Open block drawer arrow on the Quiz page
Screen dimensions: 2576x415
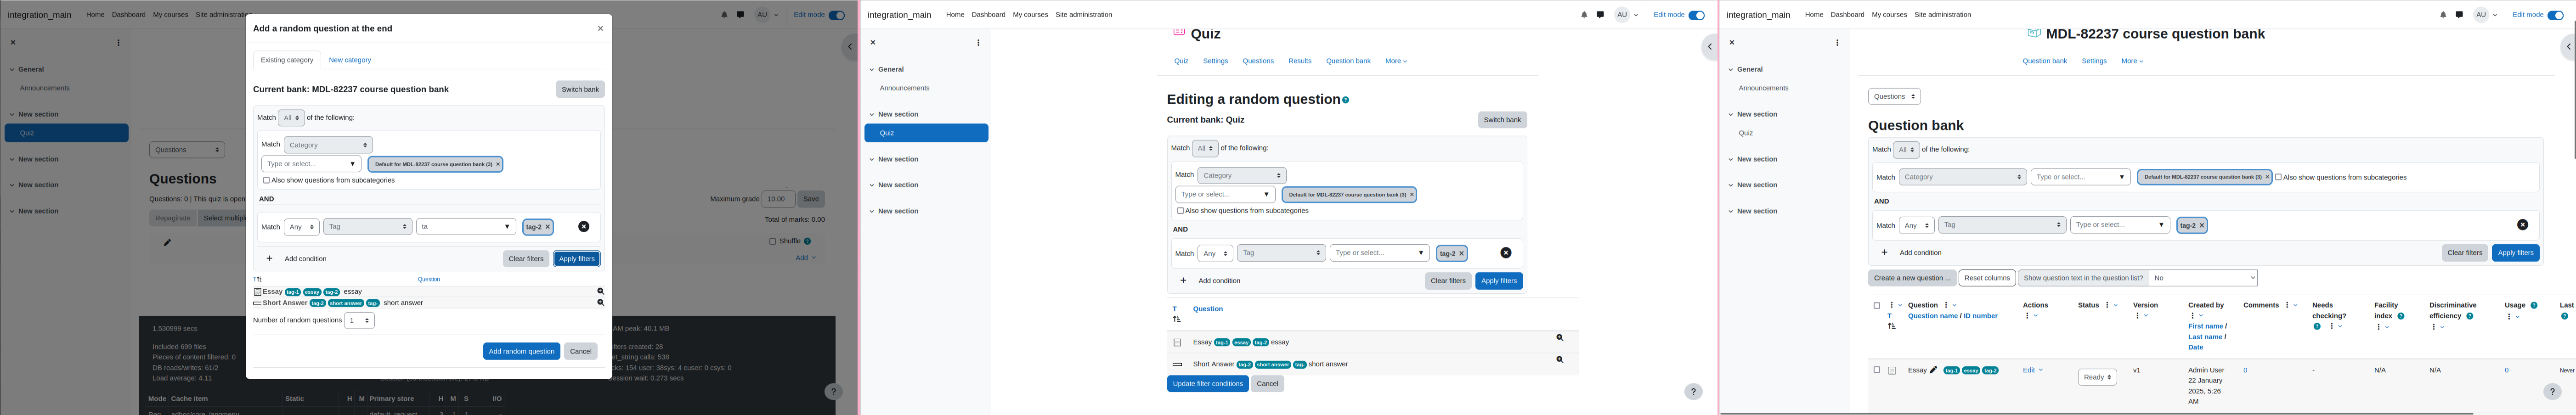(x=1709, y=47)
